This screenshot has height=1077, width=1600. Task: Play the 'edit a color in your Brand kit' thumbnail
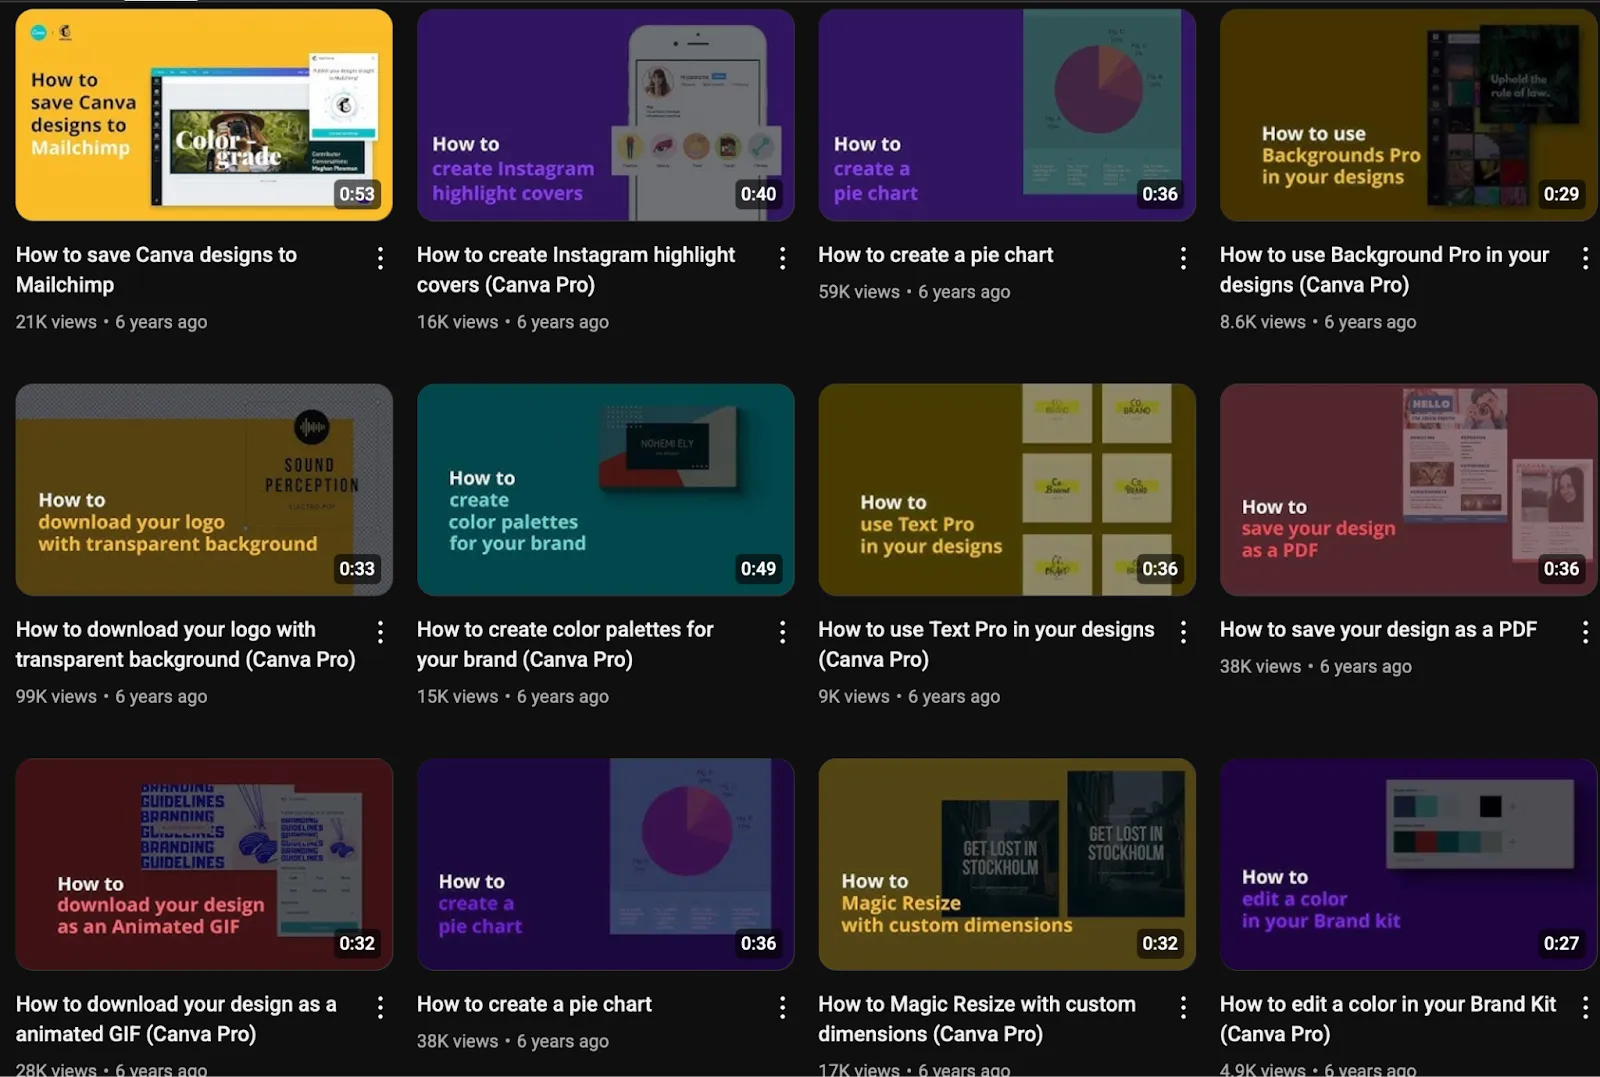pos(1408,864)
